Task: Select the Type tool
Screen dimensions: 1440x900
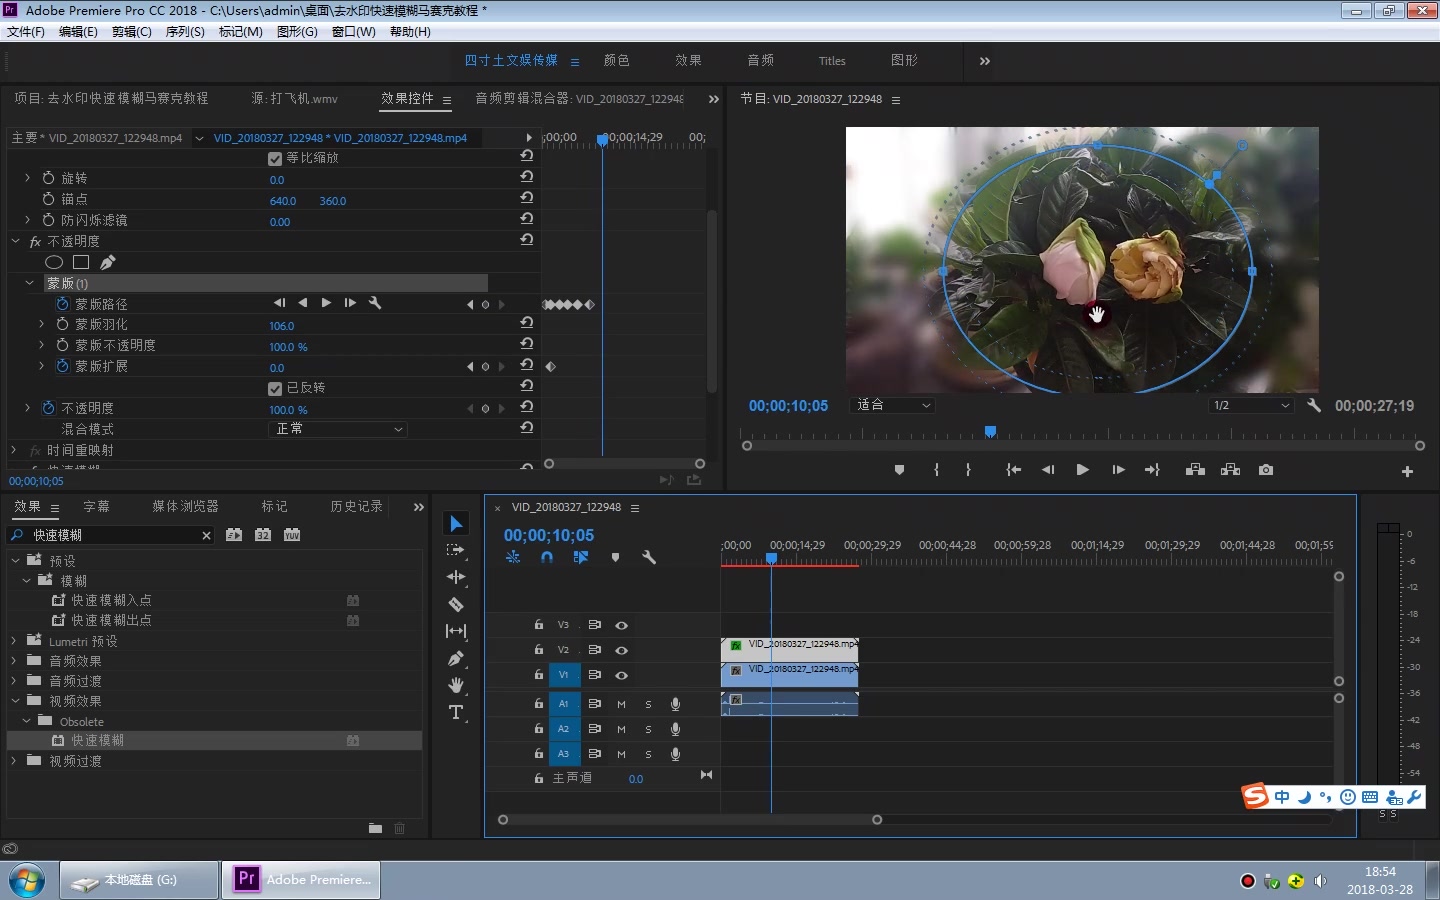Action: (456, 712)
